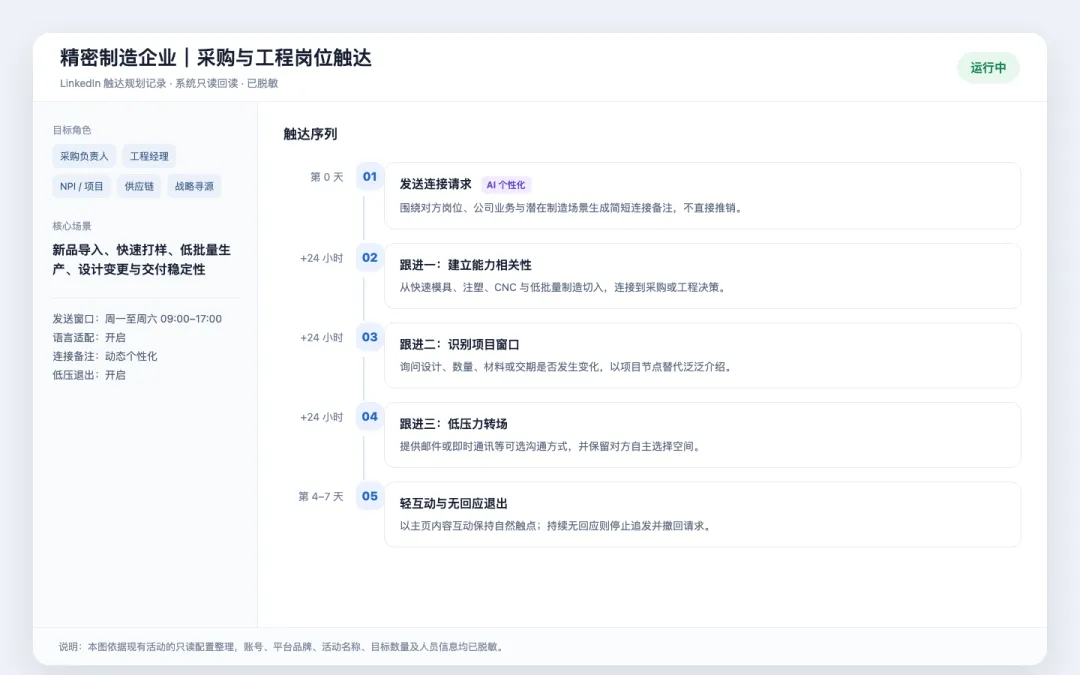Viewport: 1080px width, 675px height.
Task: Click the 新品导入、快速打样 core scenario text
Action: 141,260
